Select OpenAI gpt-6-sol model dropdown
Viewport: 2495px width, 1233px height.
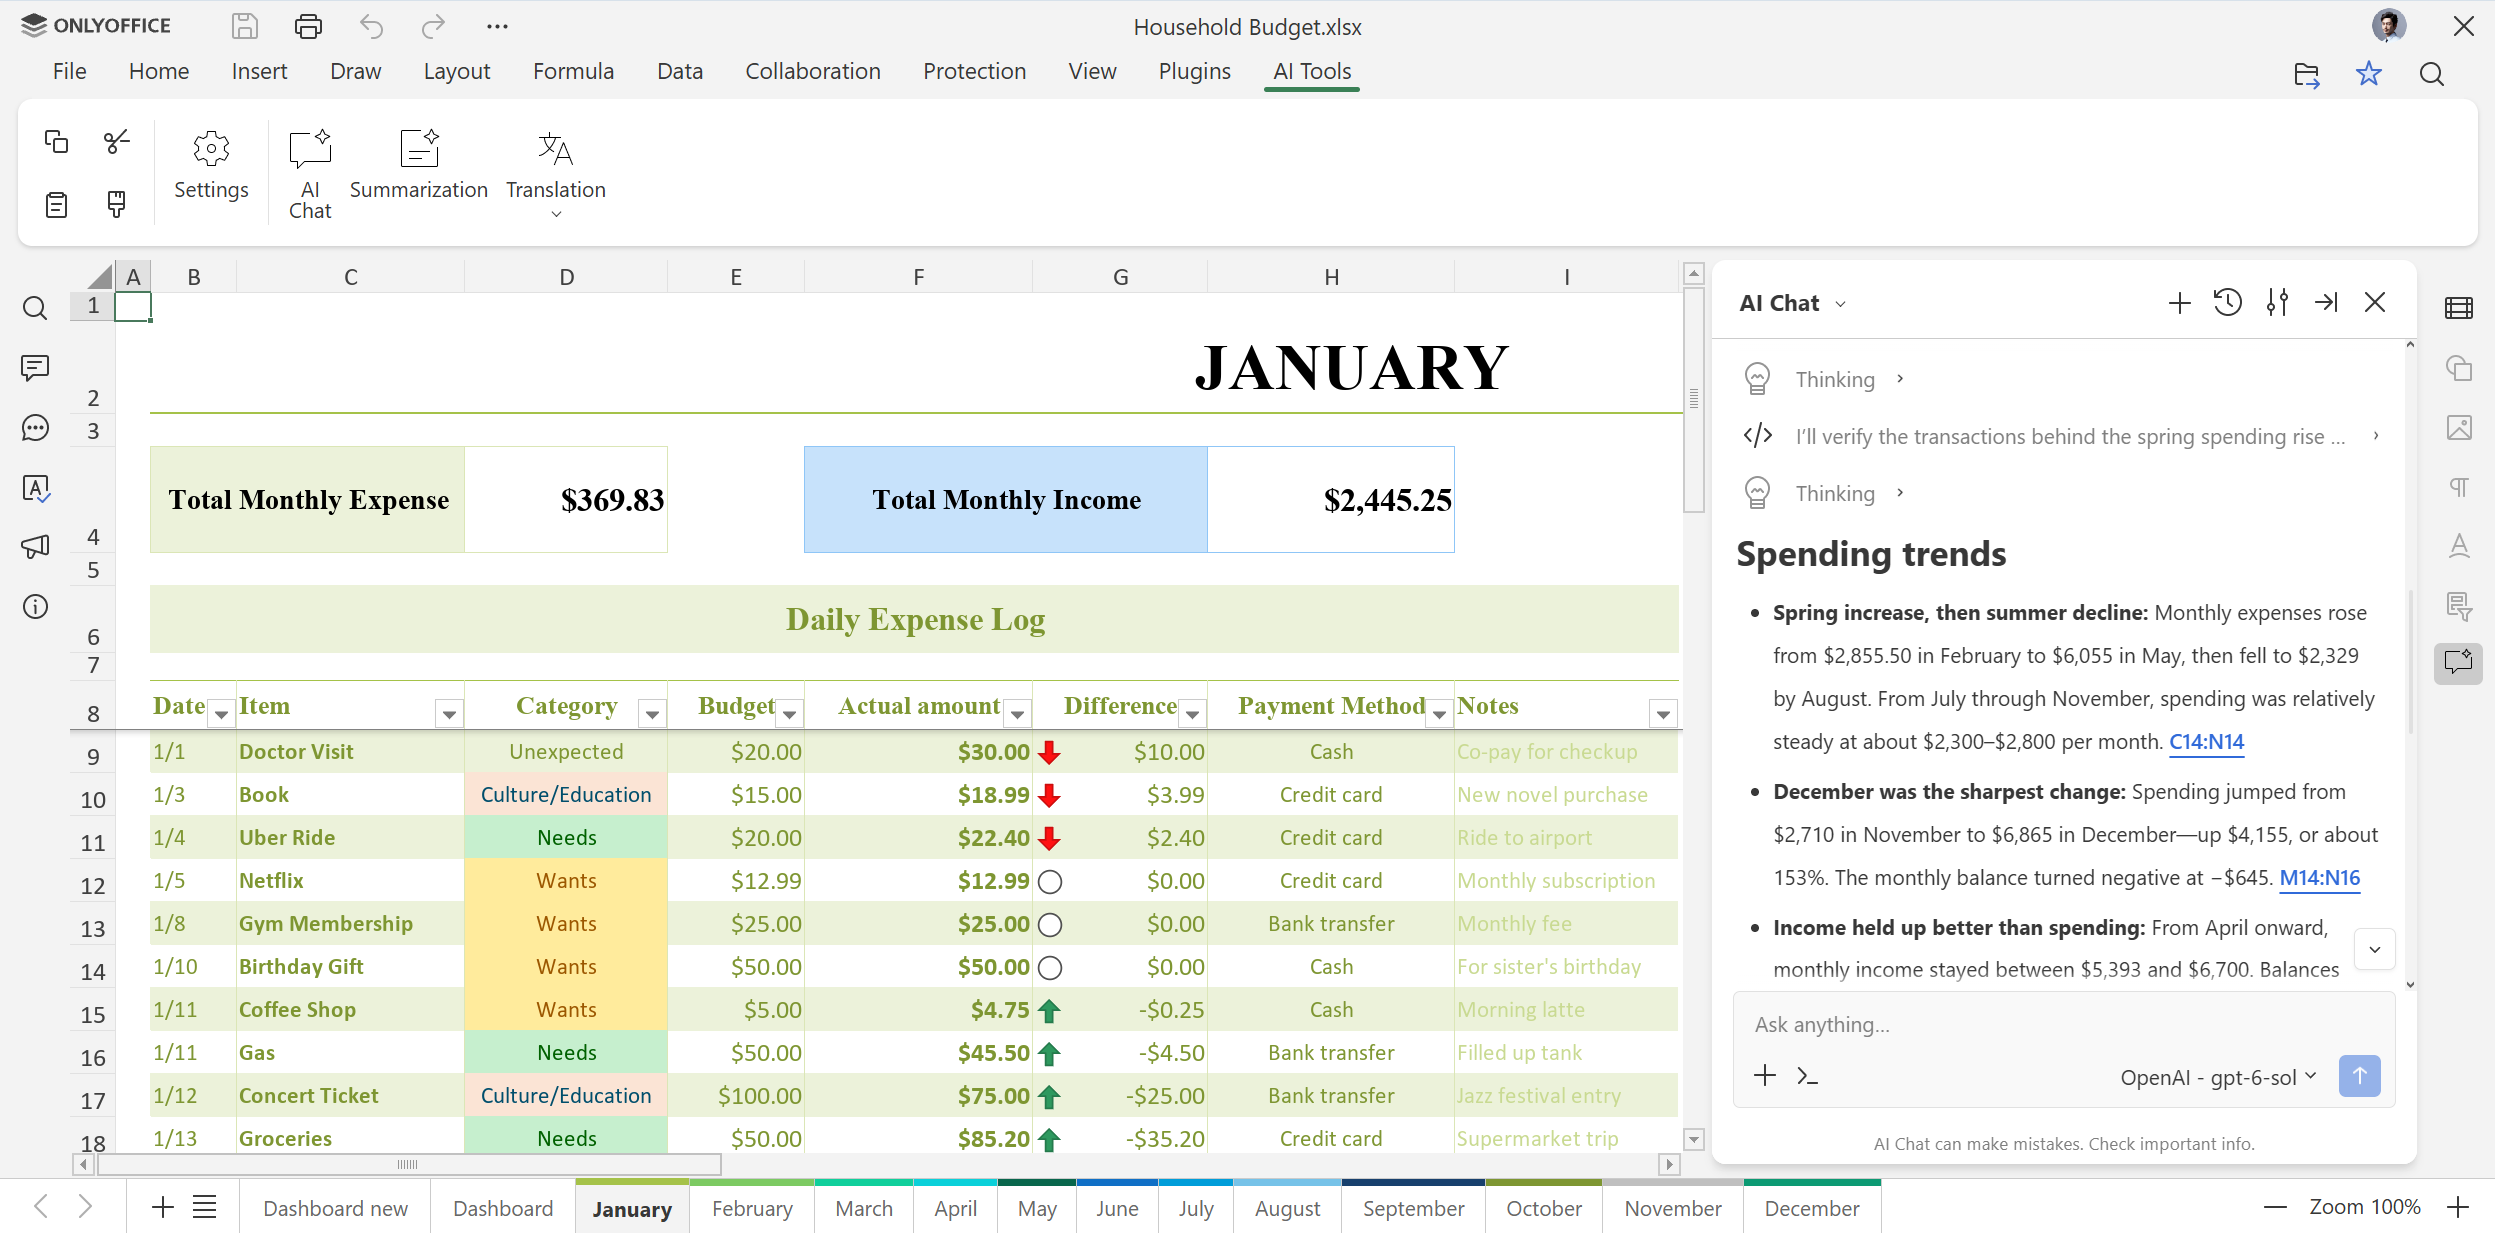point(2217,1077)
